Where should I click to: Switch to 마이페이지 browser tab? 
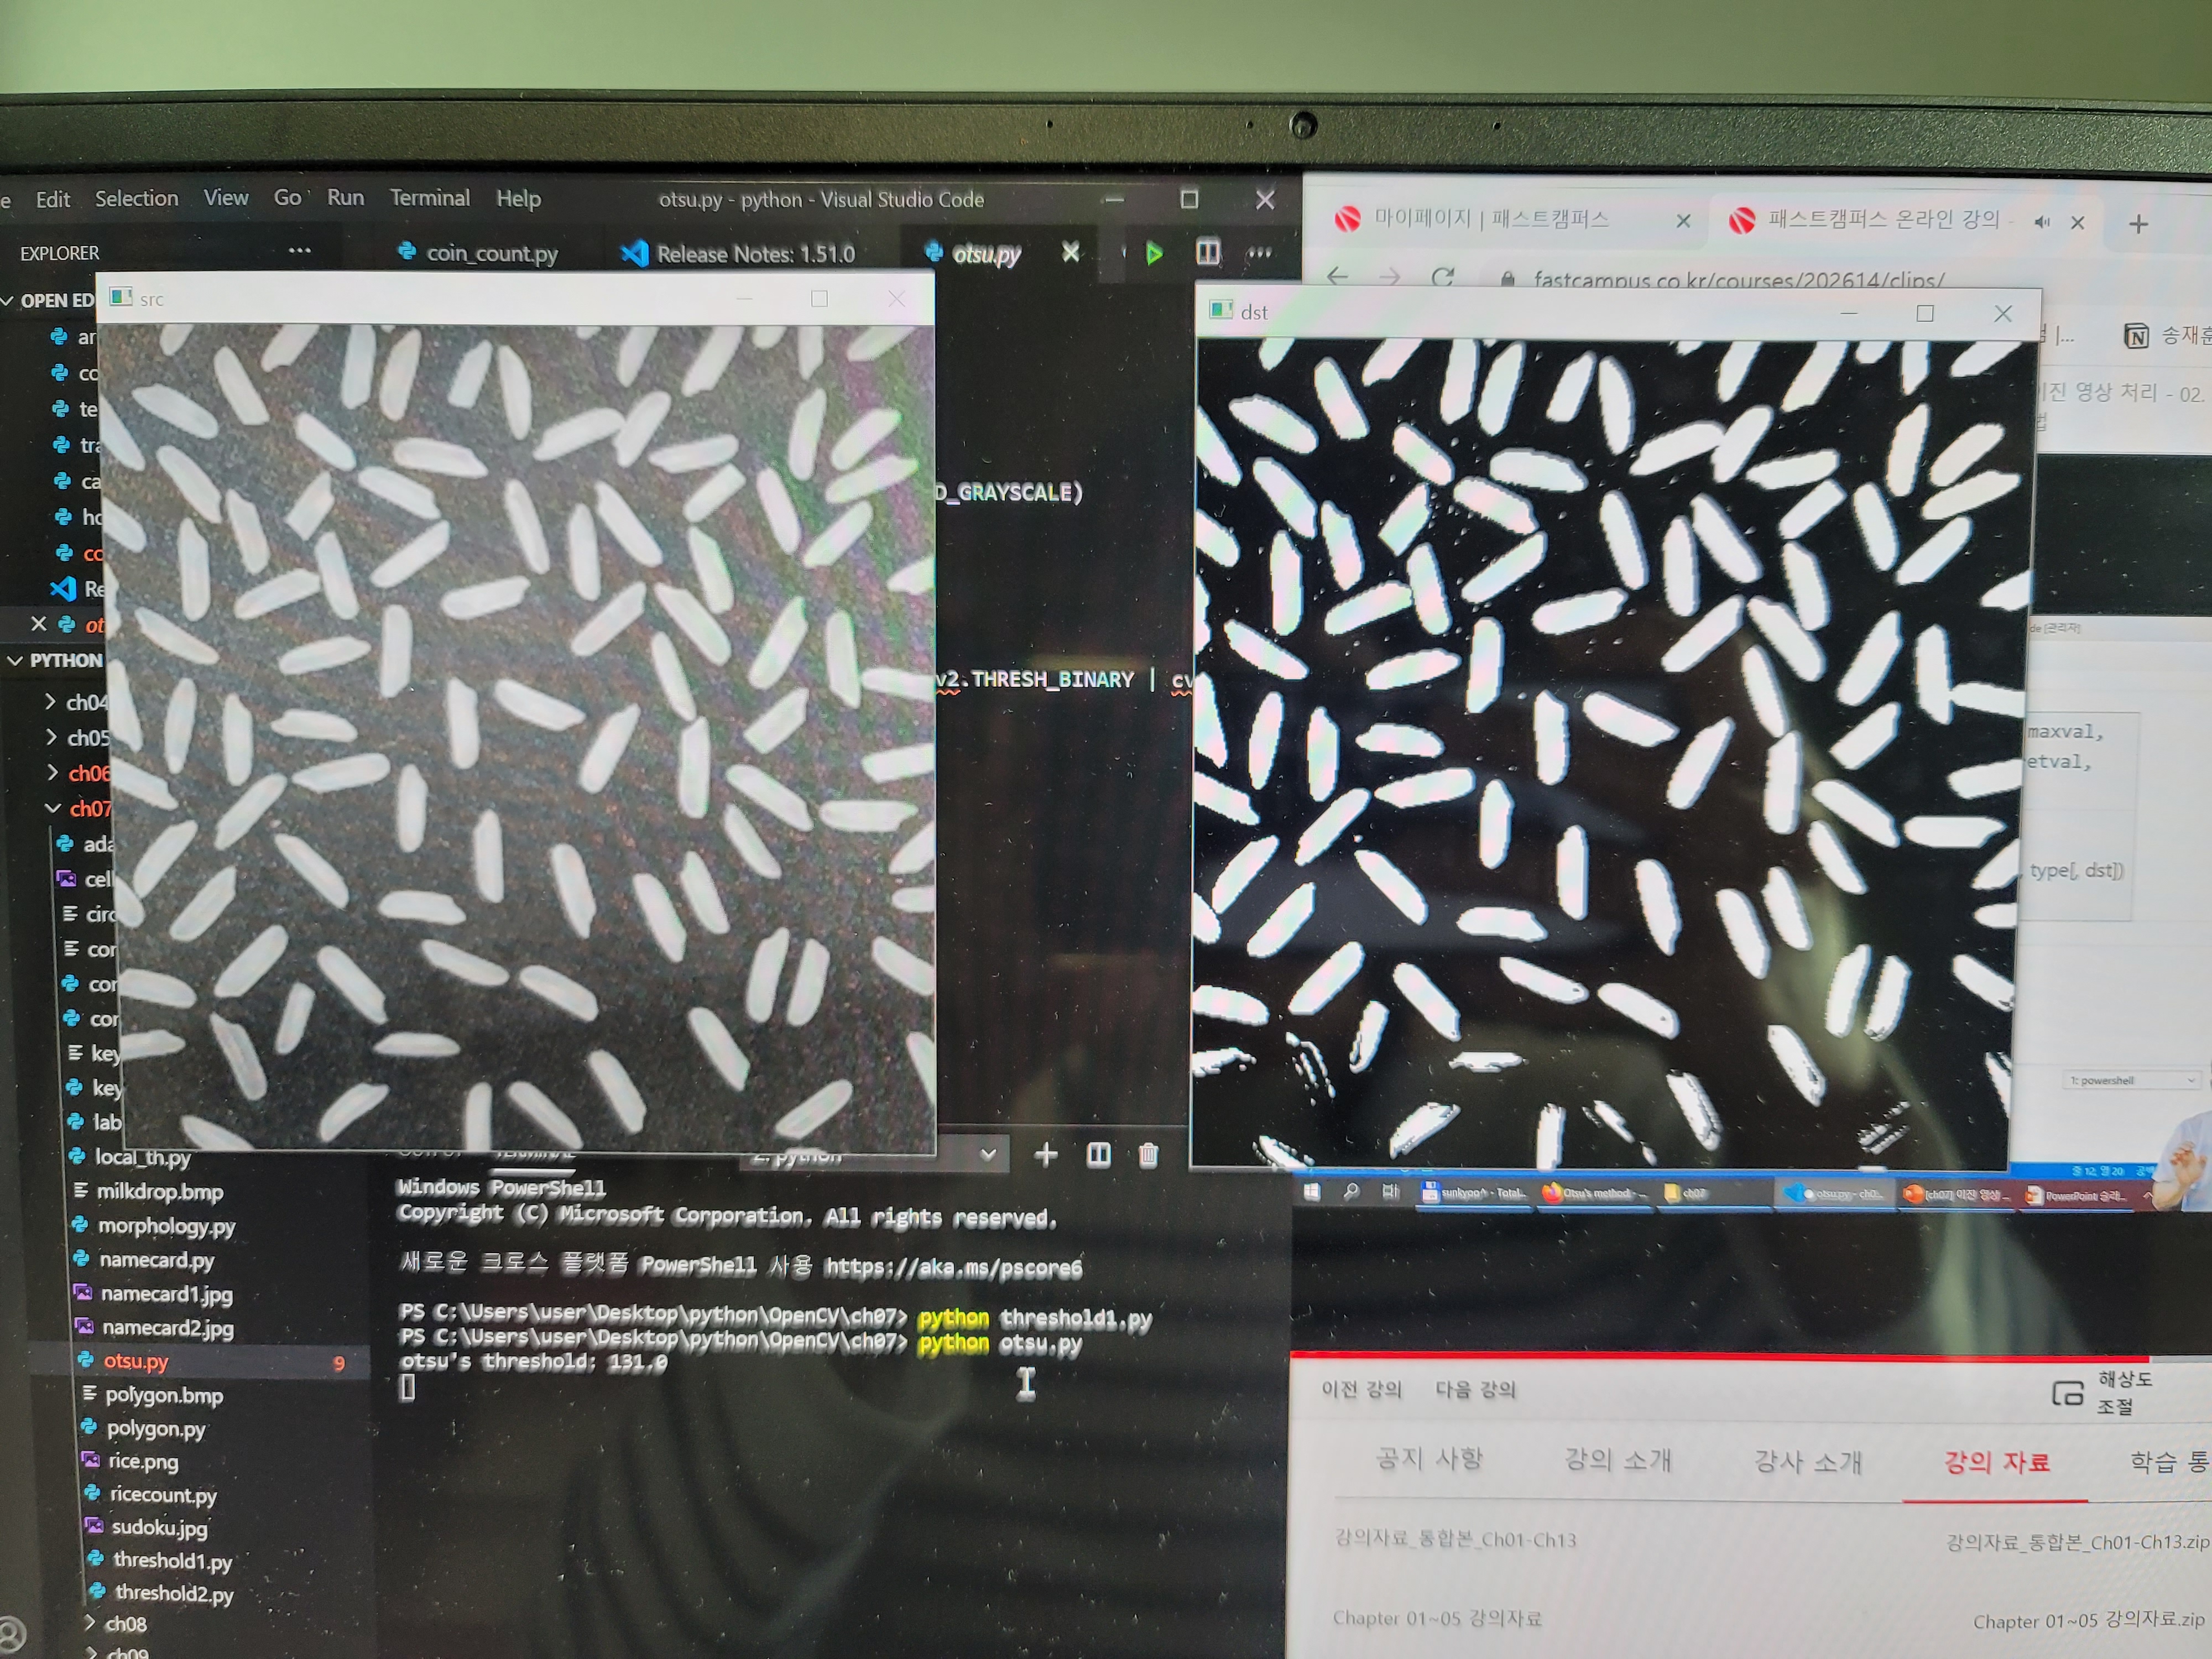(x=1490, y=218)
